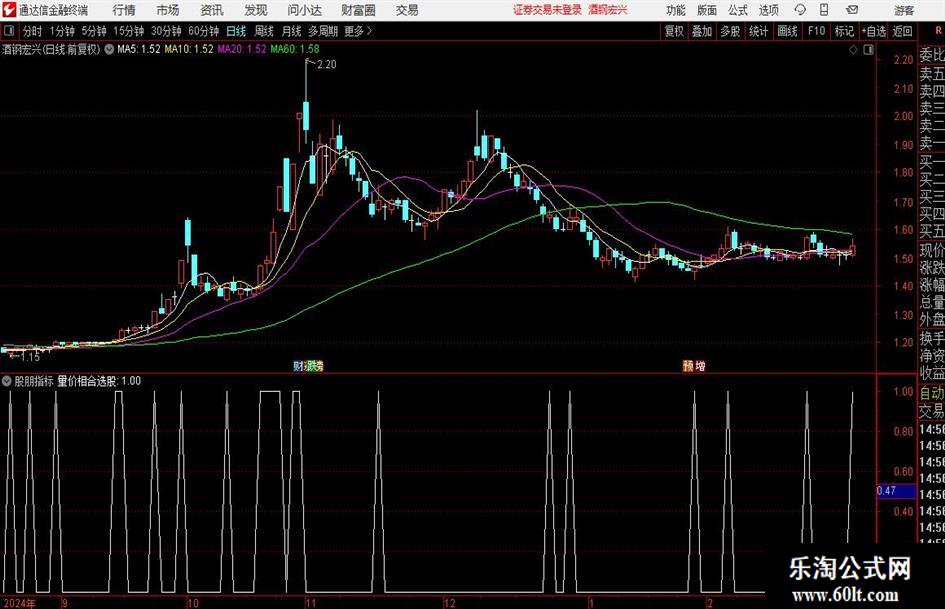The height and width of the screenshot is (609, 945).
Task: Click the 证券交易未登录 login link
Action: tap(547, 10)
